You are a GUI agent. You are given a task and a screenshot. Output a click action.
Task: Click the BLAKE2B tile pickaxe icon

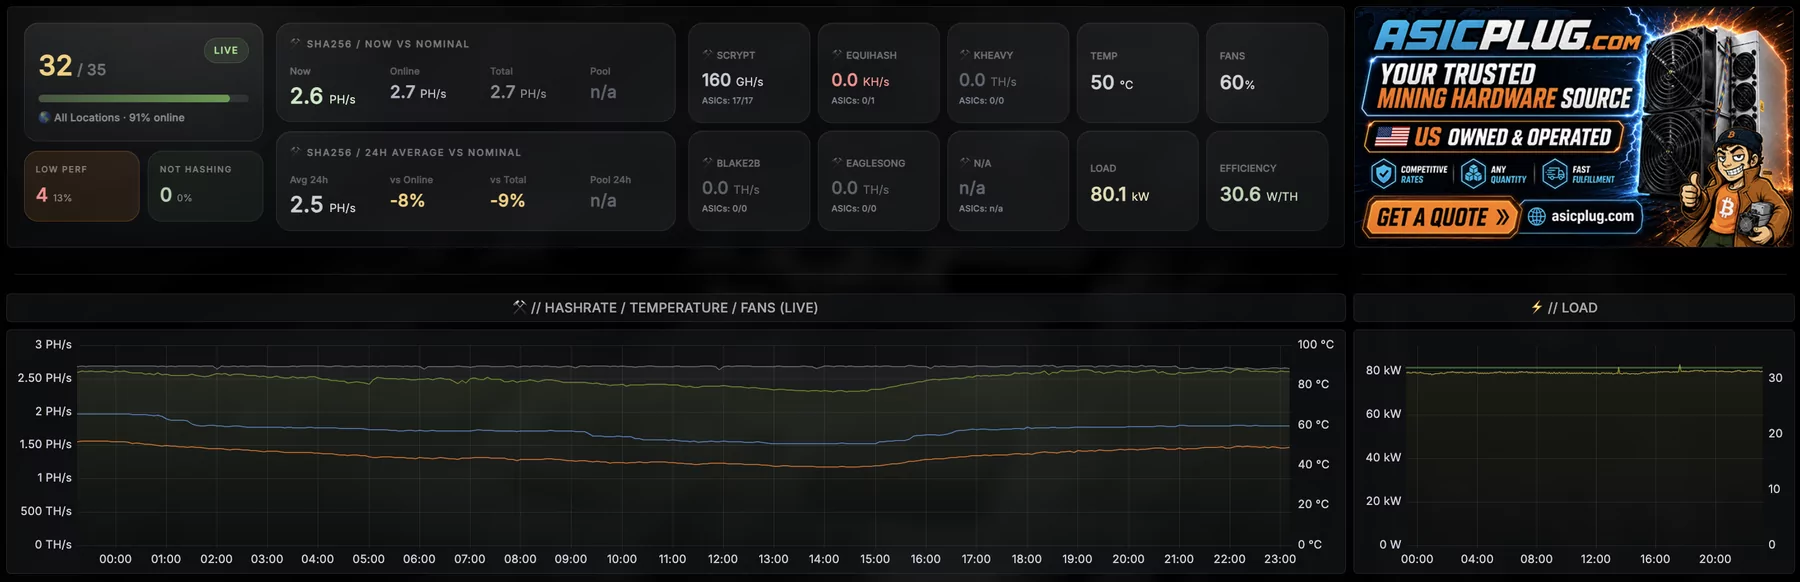(x=708, y=162)
